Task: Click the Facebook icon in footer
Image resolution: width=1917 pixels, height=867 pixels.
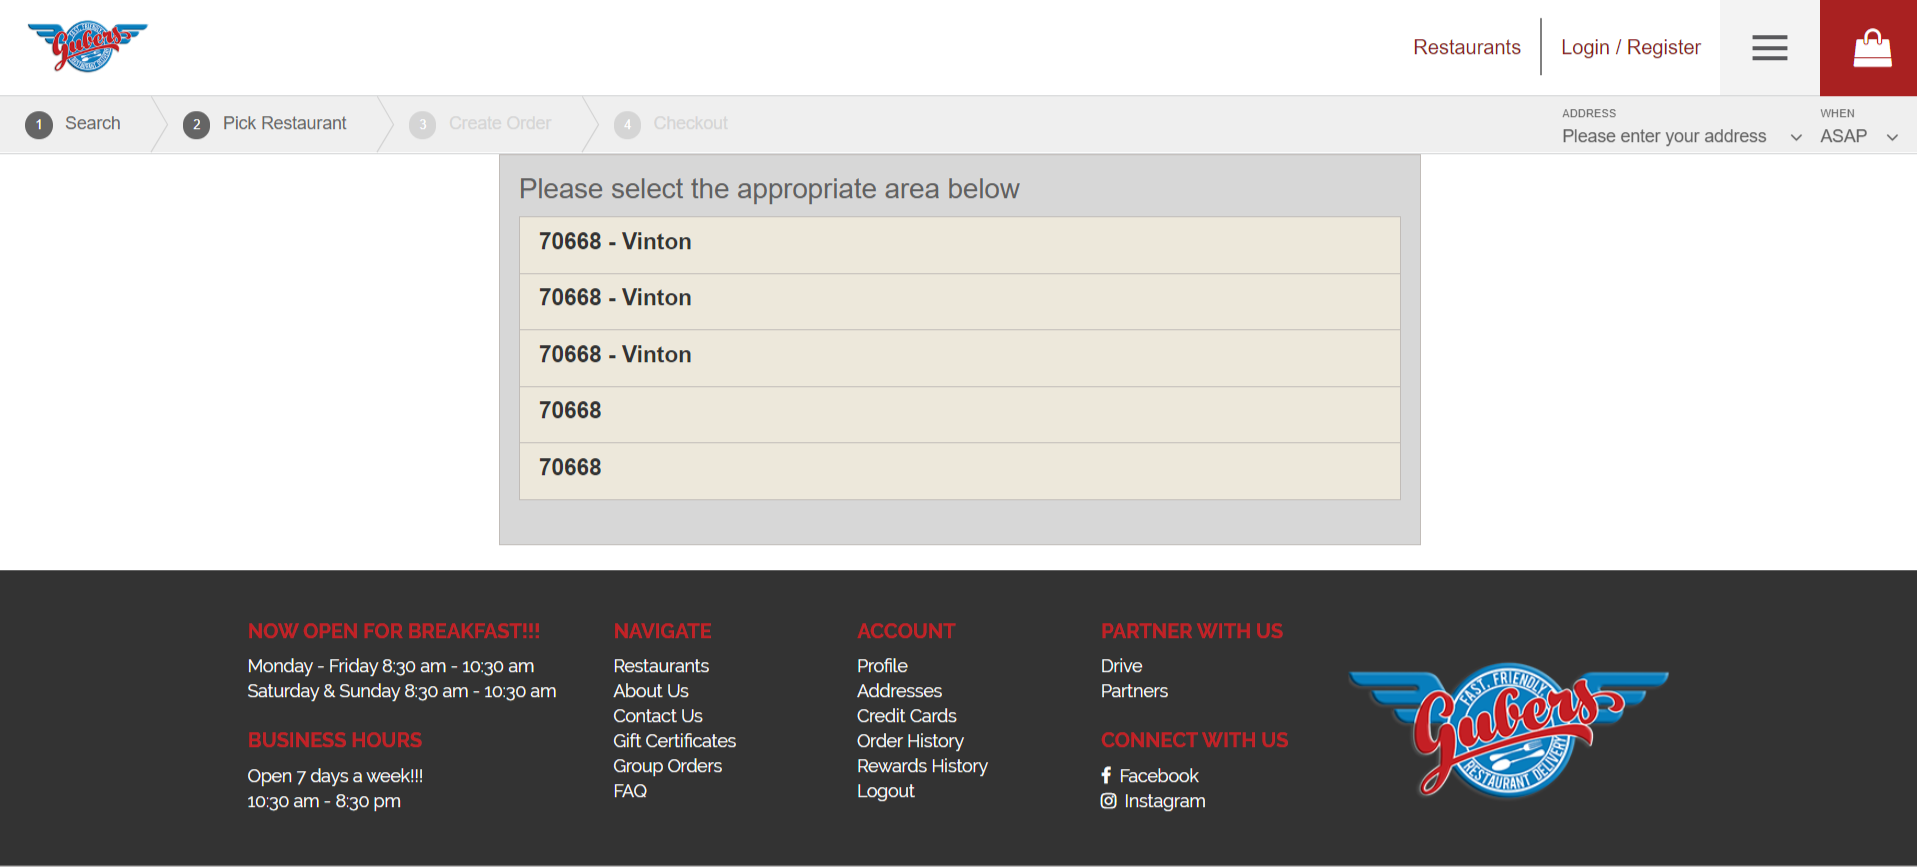Action: (x=1106, y=775)
